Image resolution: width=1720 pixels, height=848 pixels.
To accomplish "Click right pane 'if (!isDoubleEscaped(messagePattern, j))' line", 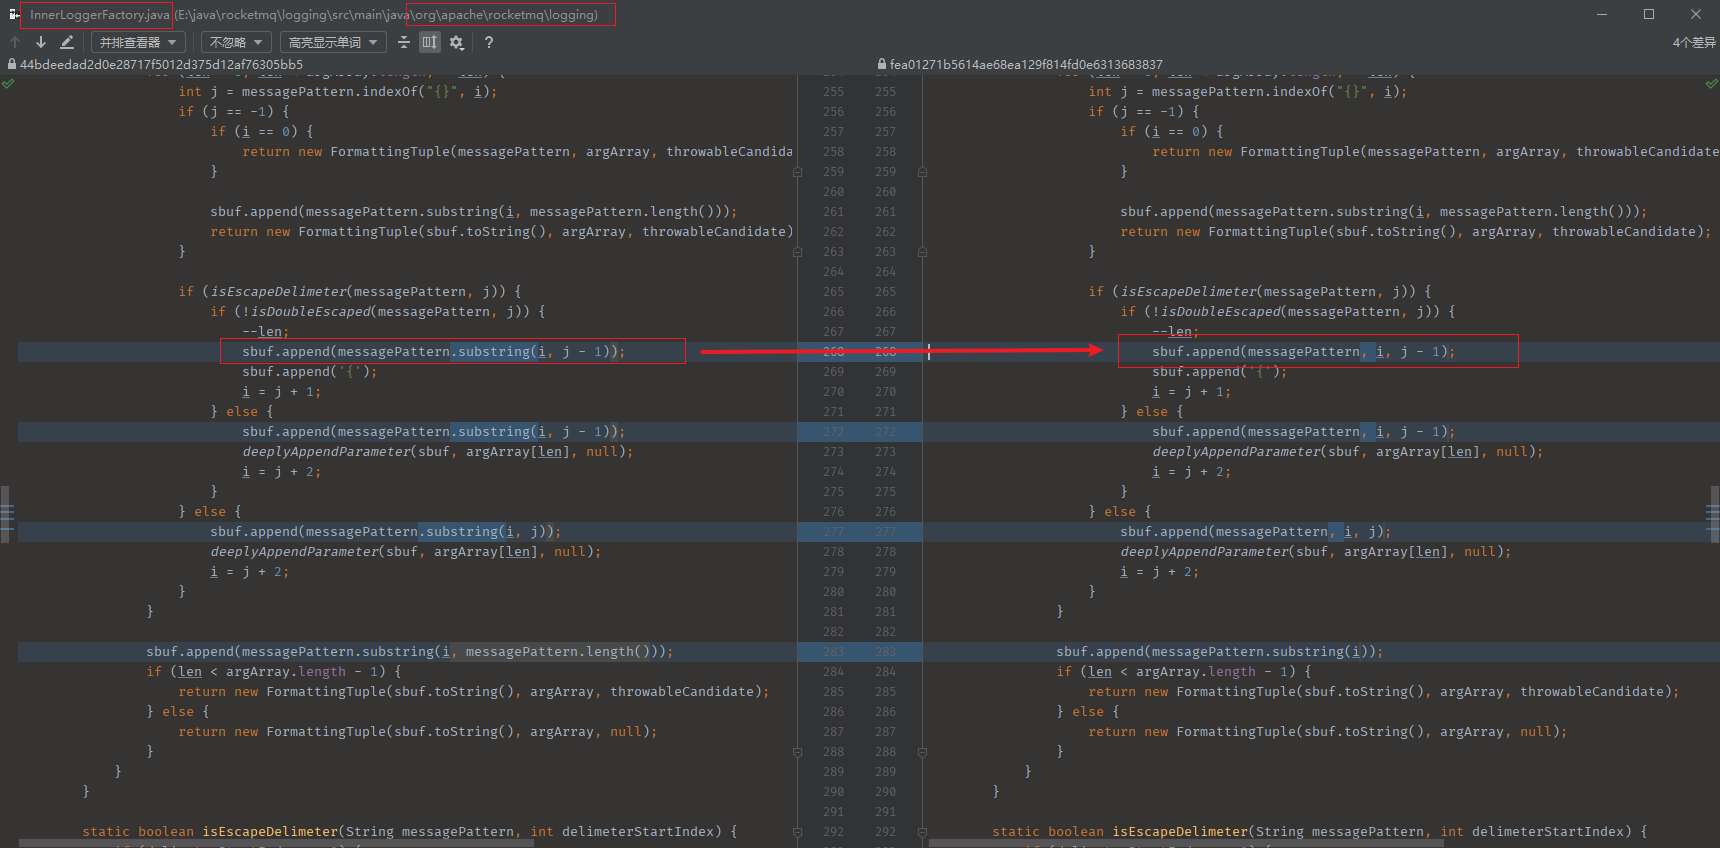I will [x=1288, y=312].
